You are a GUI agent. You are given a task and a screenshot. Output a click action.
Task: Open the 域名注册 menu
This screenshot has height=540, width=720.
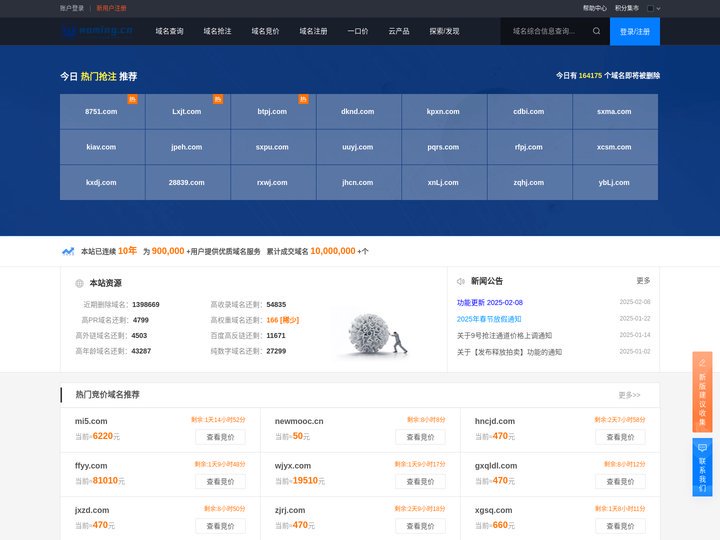pos(313,31)
